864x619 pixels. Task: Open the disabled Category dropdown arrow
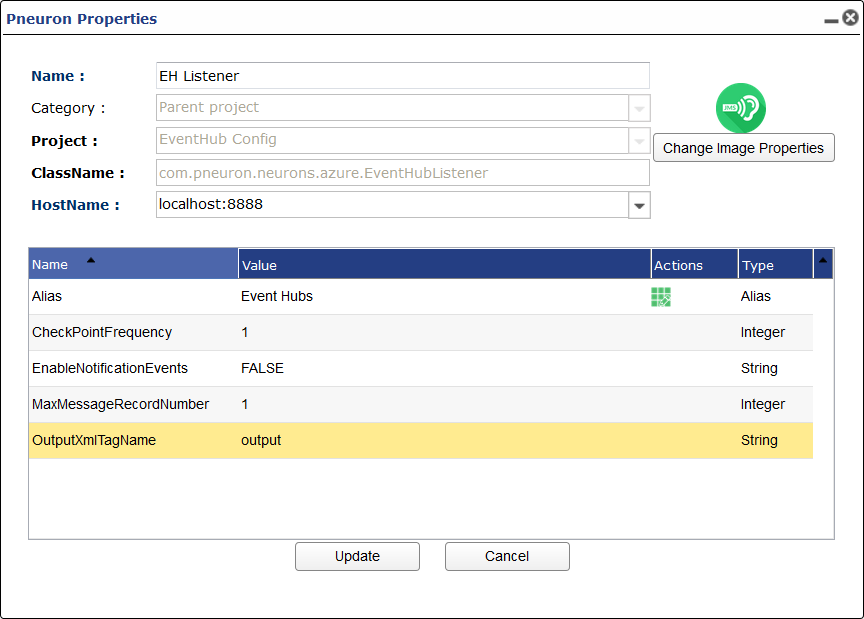coord(639,108)
